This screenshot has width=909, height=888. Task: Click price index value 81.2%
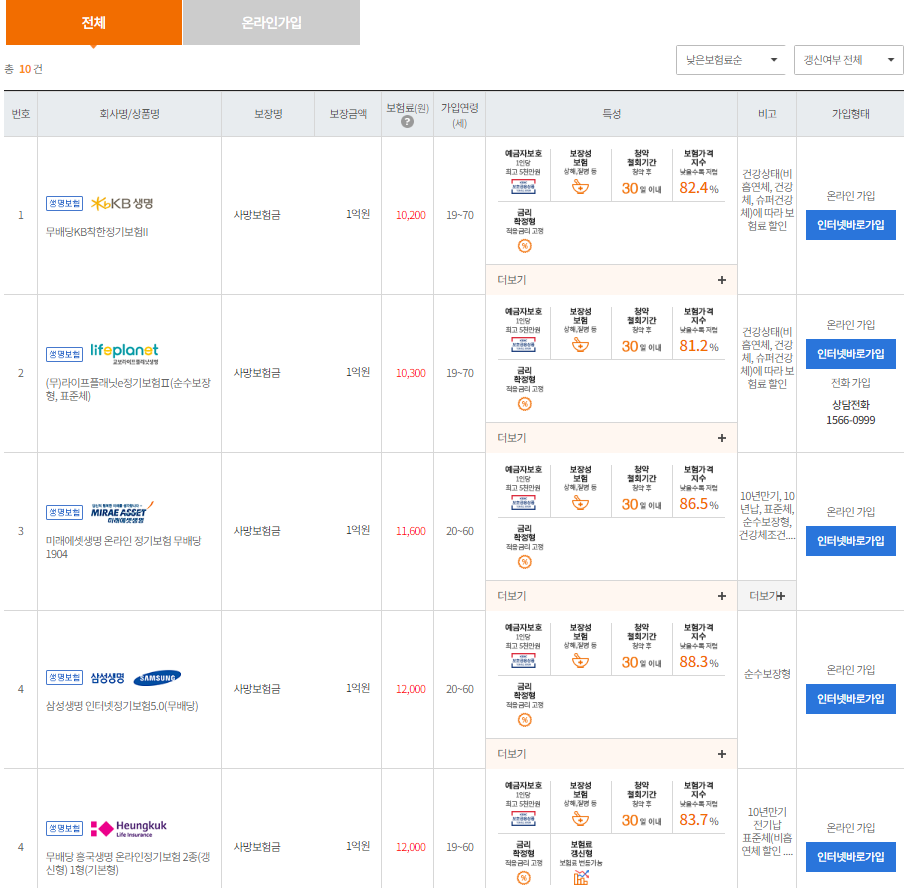tap(699, 346)
